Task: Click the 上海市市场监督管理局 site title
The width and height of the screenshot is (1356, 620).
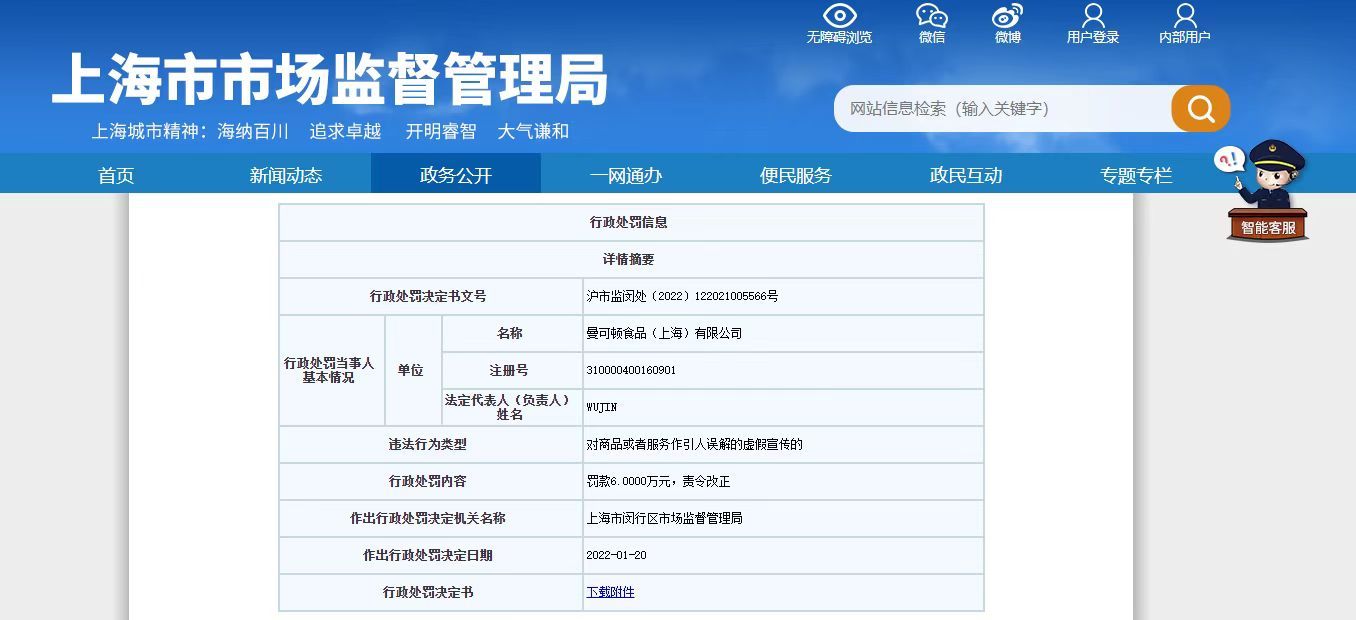Action: (330, 80)
